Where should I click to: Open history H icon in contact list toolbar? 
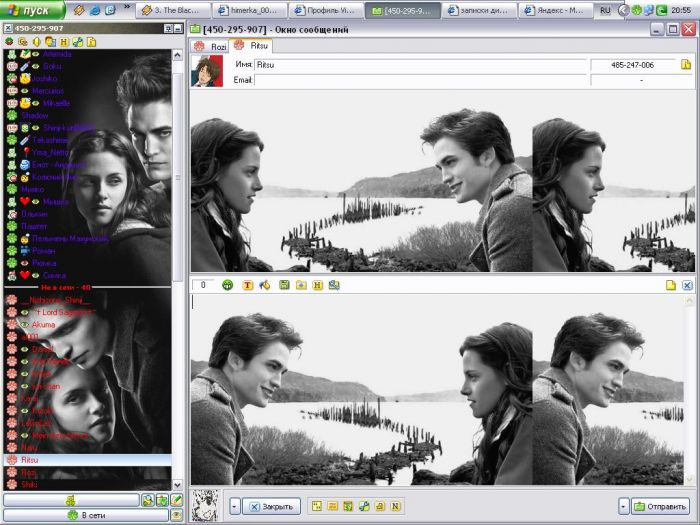click(x=64, y=42)
